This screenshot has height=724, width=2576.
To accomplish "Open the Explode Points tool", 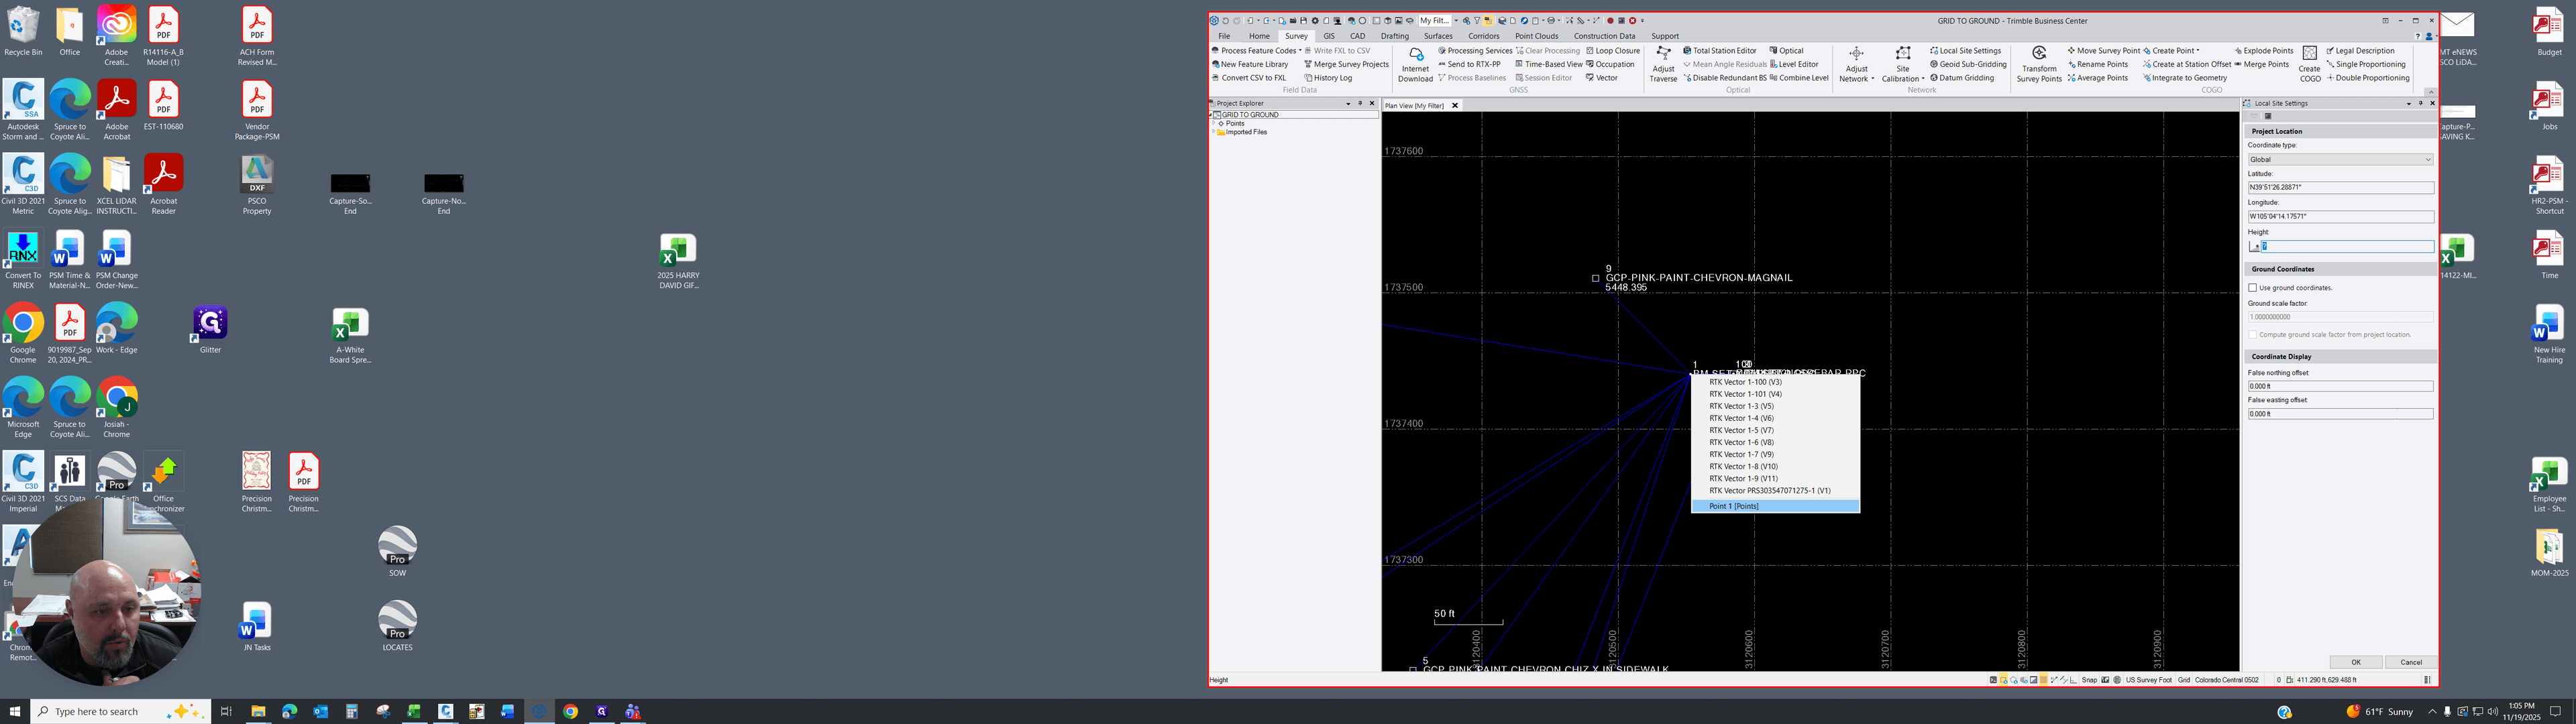I will click(x=2264, y=51).
